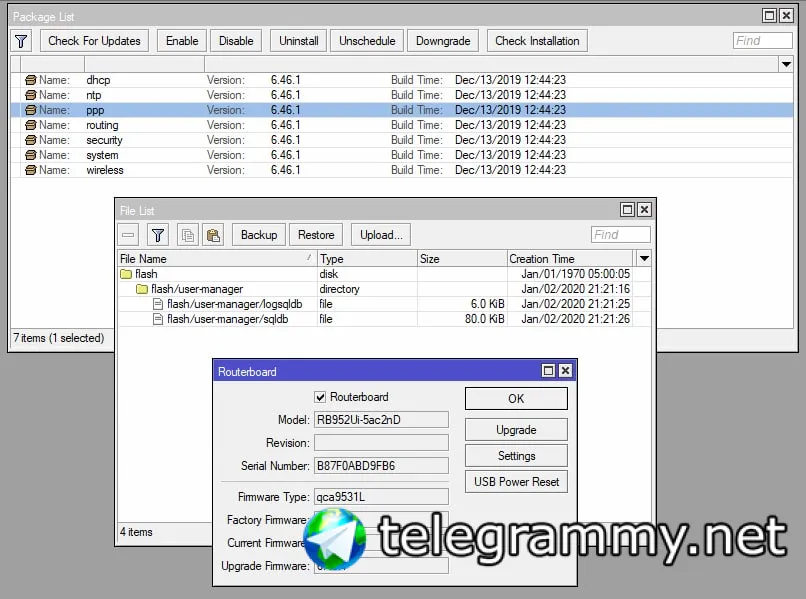Click the Backup button

pos(259,235)
